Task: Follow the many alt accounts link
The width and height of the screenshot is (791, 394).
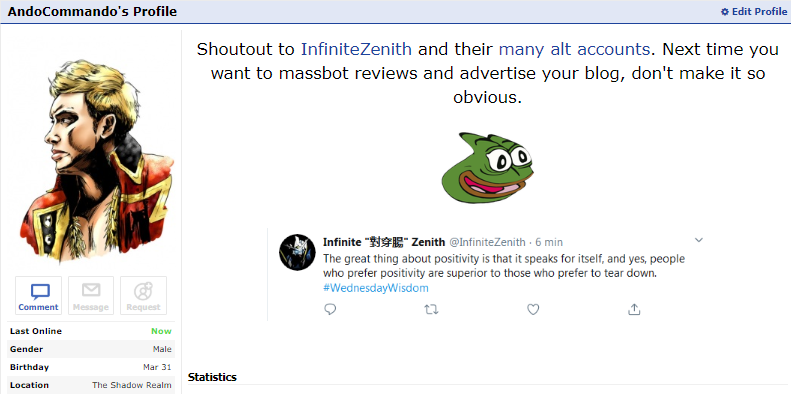Action: pyautogui.click(x=574, y=49)
